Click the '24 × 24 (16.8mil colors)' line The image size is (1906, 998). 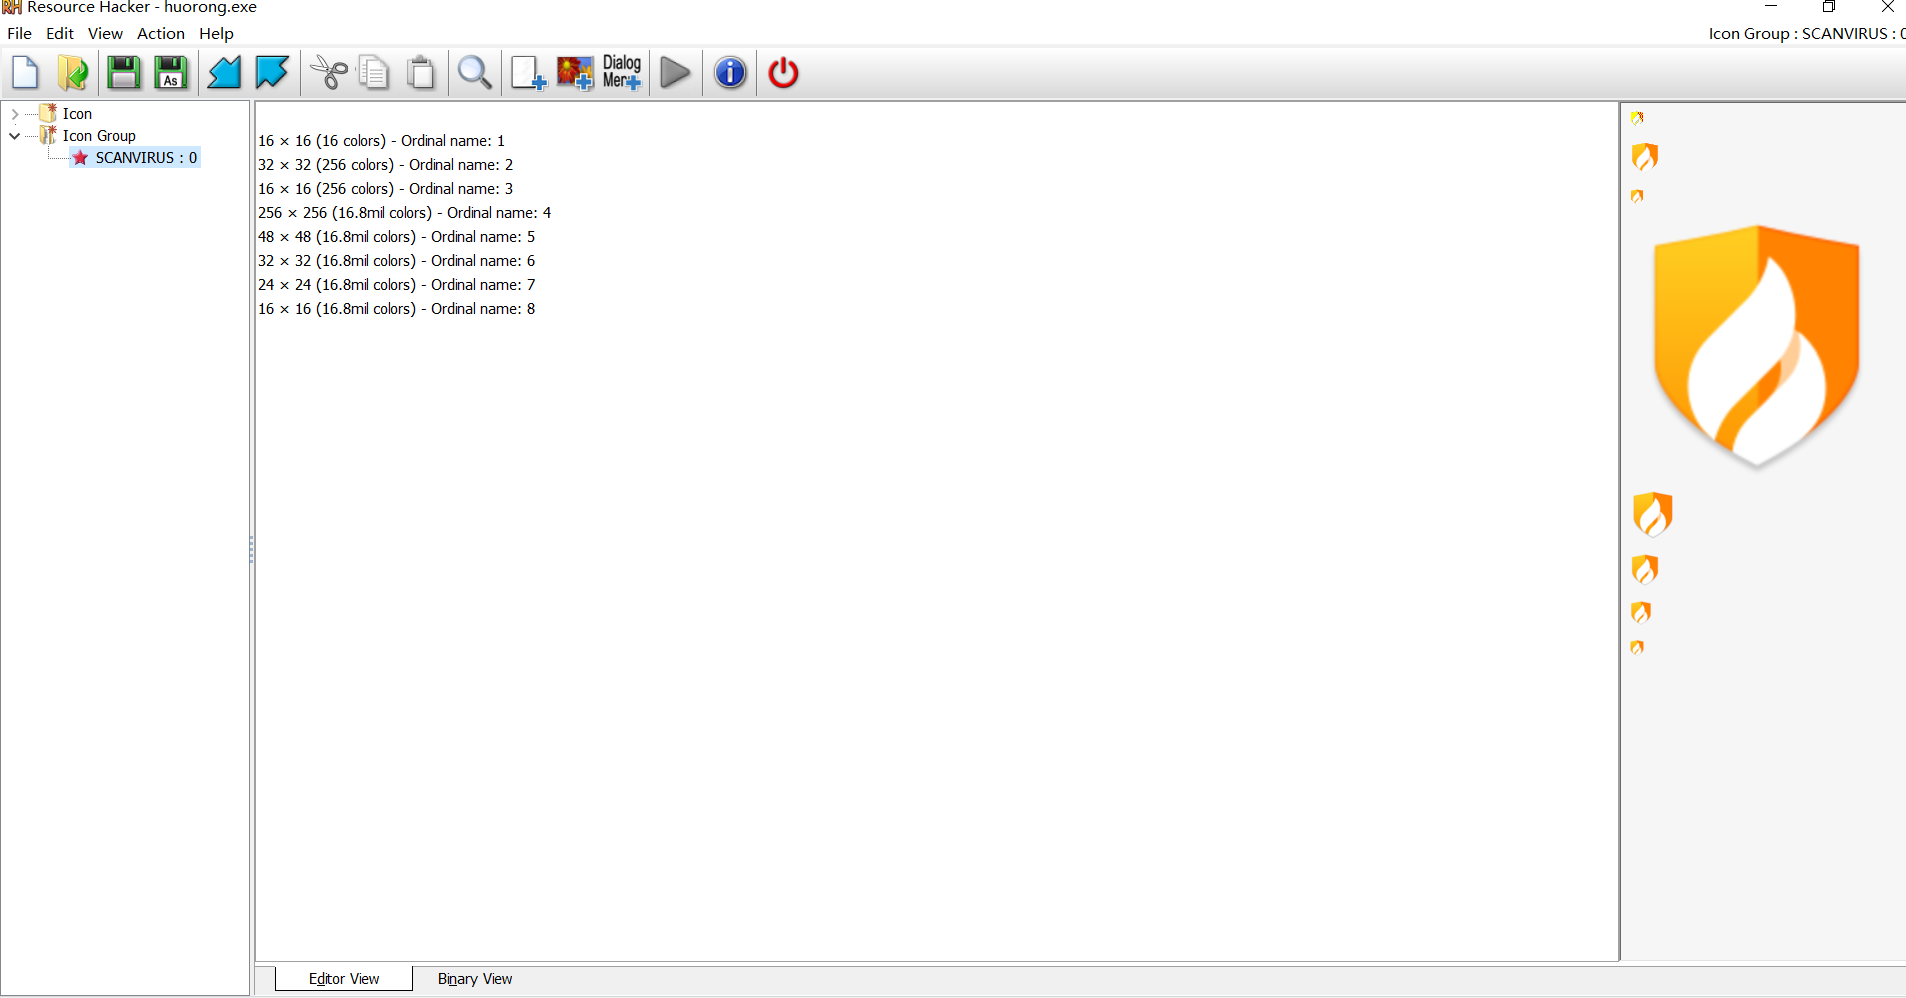(x=396, y=285)
